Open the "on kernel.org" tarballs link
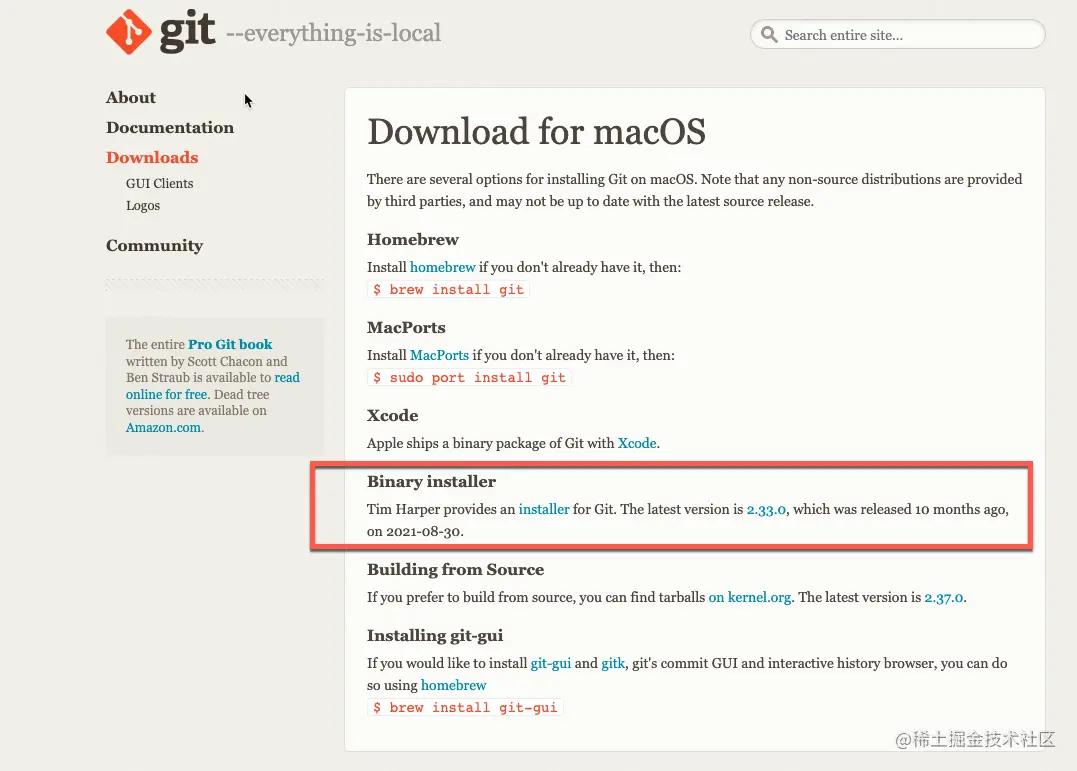Image resolution: width=1077 pixels, height=771 pixels. point(749,597)
